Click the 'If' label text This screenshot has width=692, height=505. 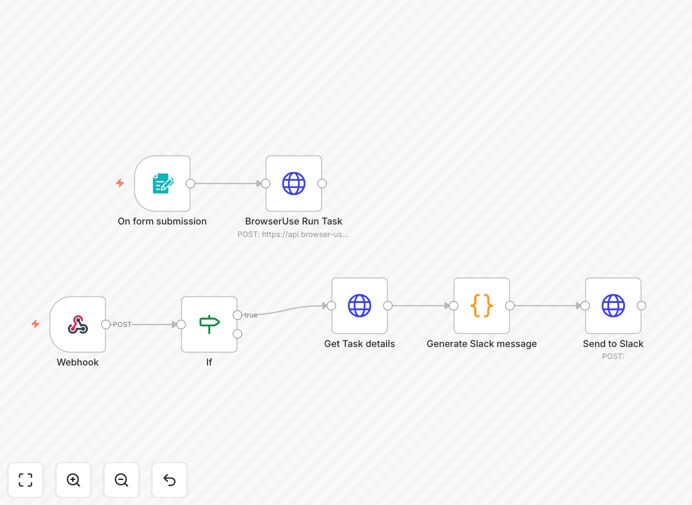pyautogui.click(x=209, y=362)
